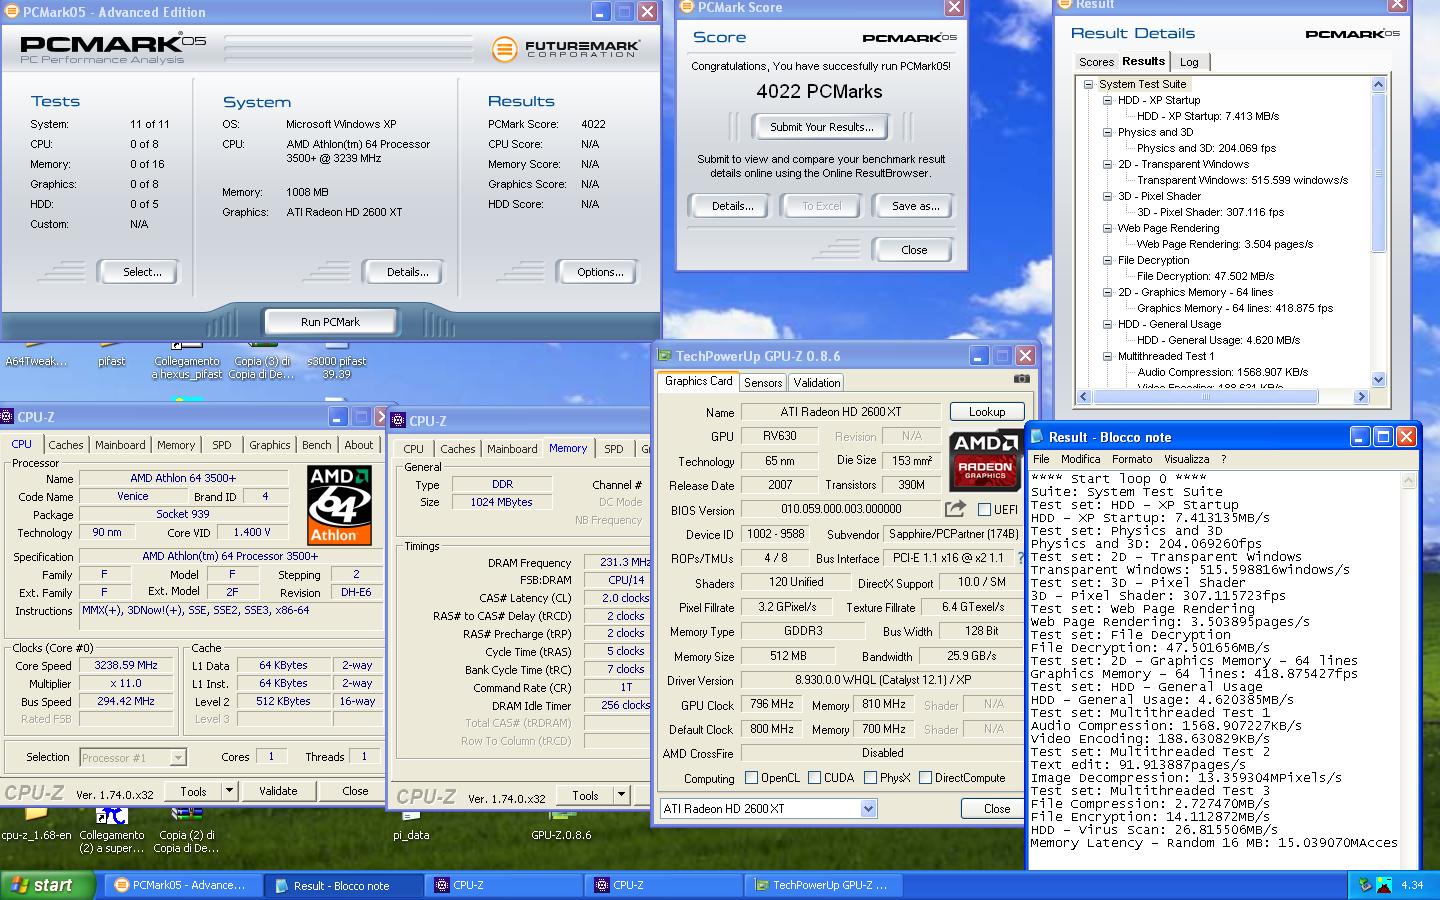
Task: Open the Tools dropdown arrow in CPU-Z Memory window
Action: click(621, 795)
